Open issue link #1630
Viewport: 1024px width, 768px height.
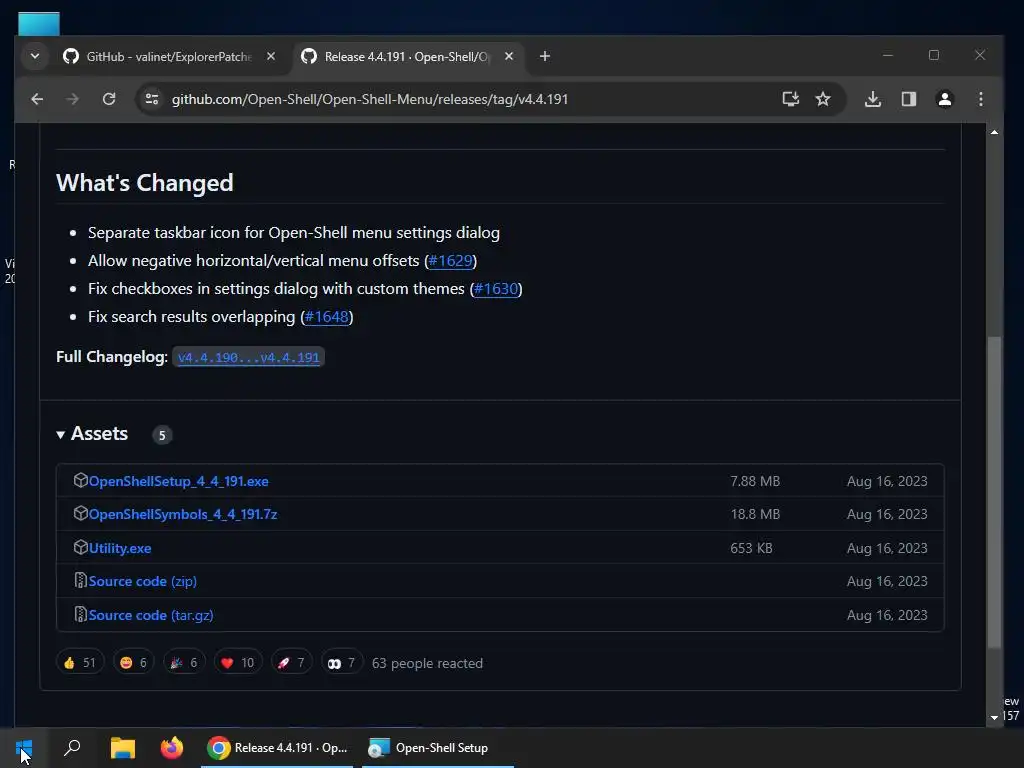pyautogui.click(x=496, y=289)
